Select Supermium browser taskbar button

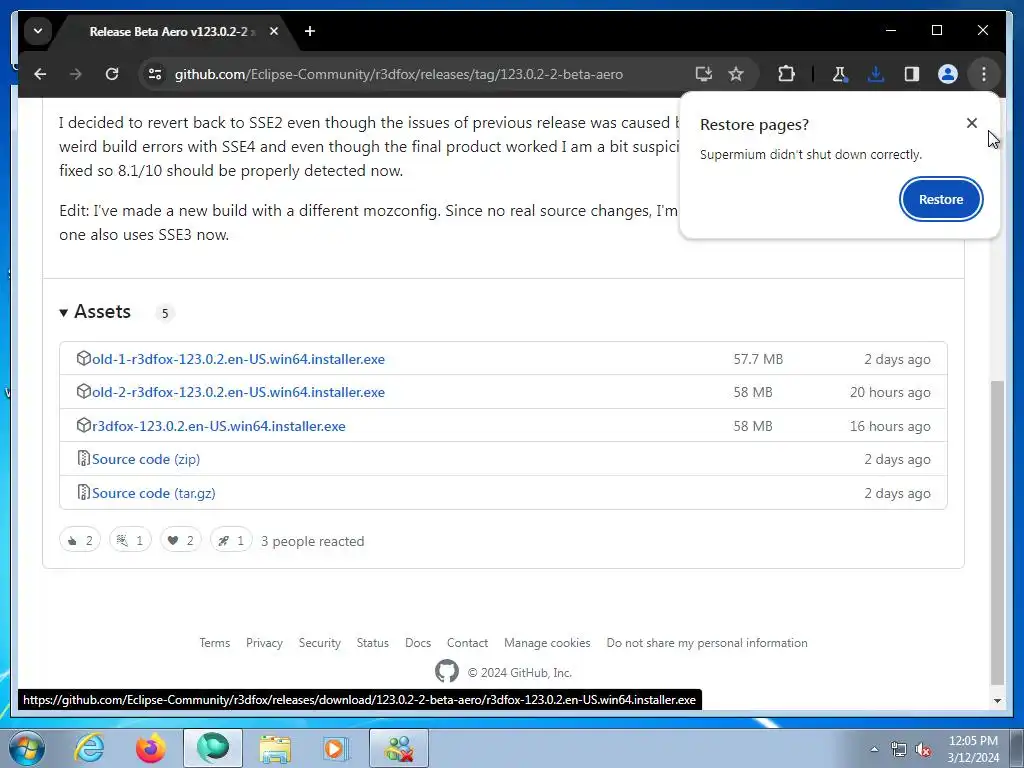213,748
